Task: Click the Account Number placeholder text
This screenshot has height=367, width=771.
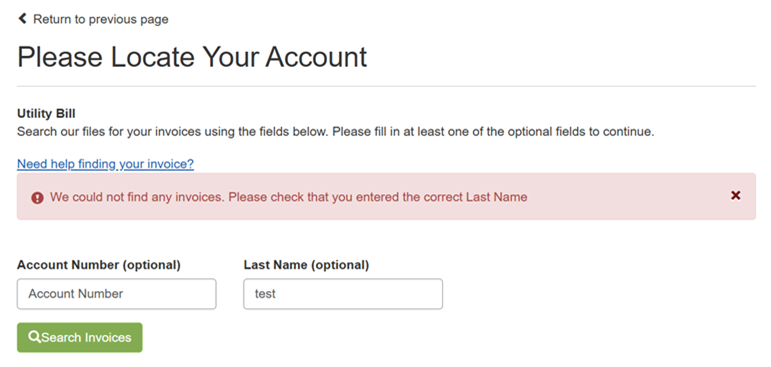Action: click(x=76, y=294)
